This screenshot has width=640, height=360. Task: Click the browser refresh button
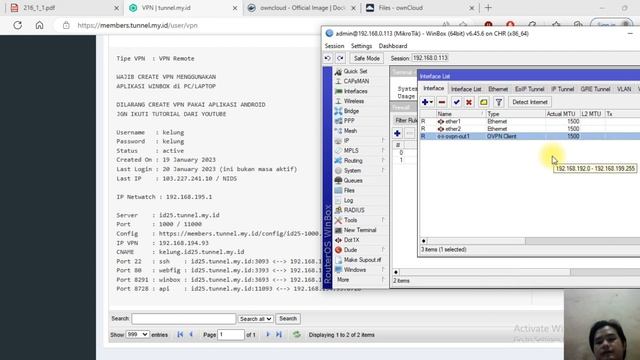tap(18, 25)
